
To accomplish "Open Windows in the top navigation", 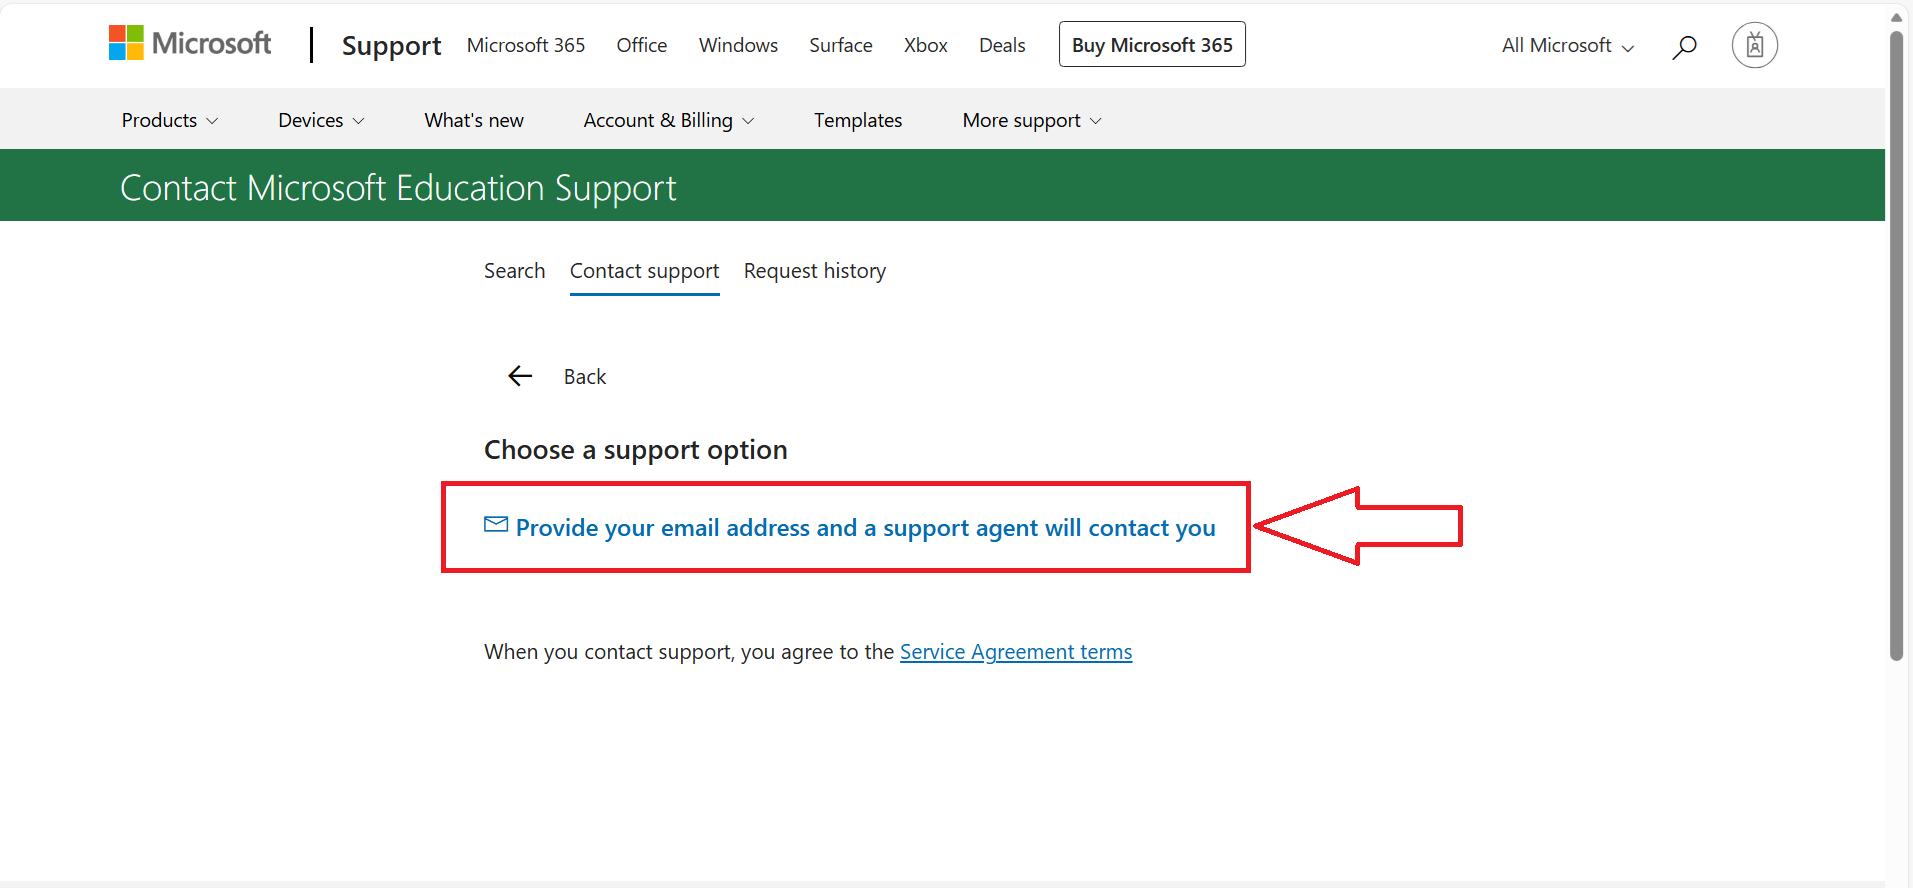I will (738, 45).
